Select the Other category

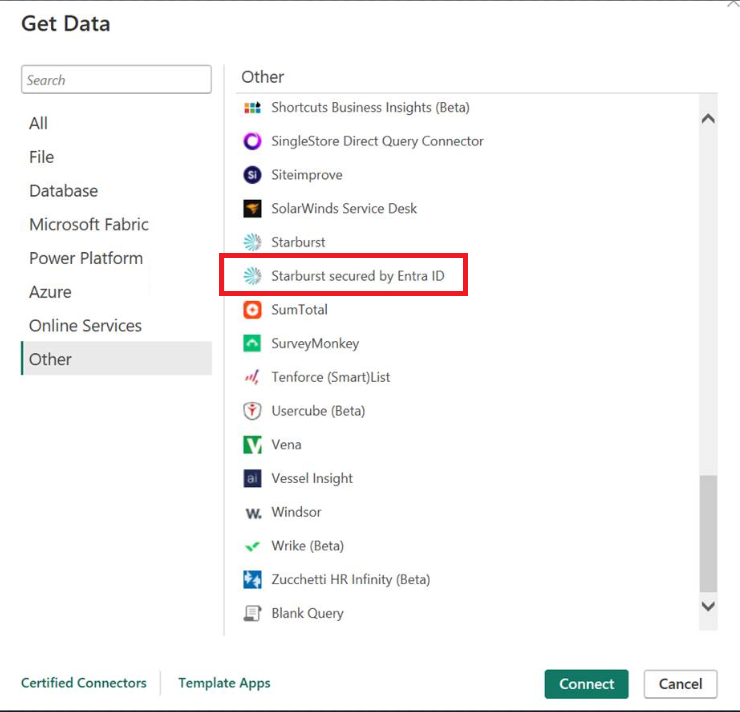[x=117, y=359]
